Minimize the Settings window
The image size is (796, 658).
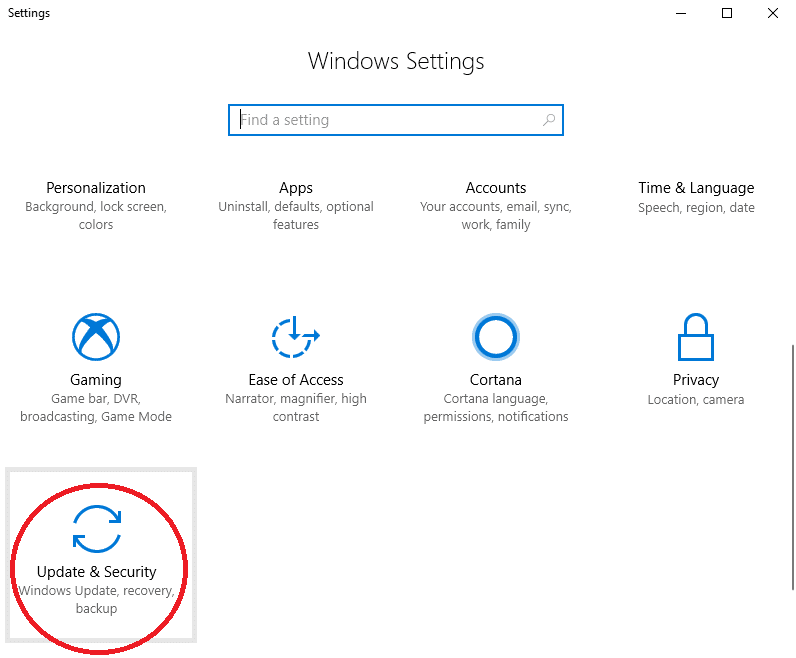pyautogui.click(x=681, y=13)
